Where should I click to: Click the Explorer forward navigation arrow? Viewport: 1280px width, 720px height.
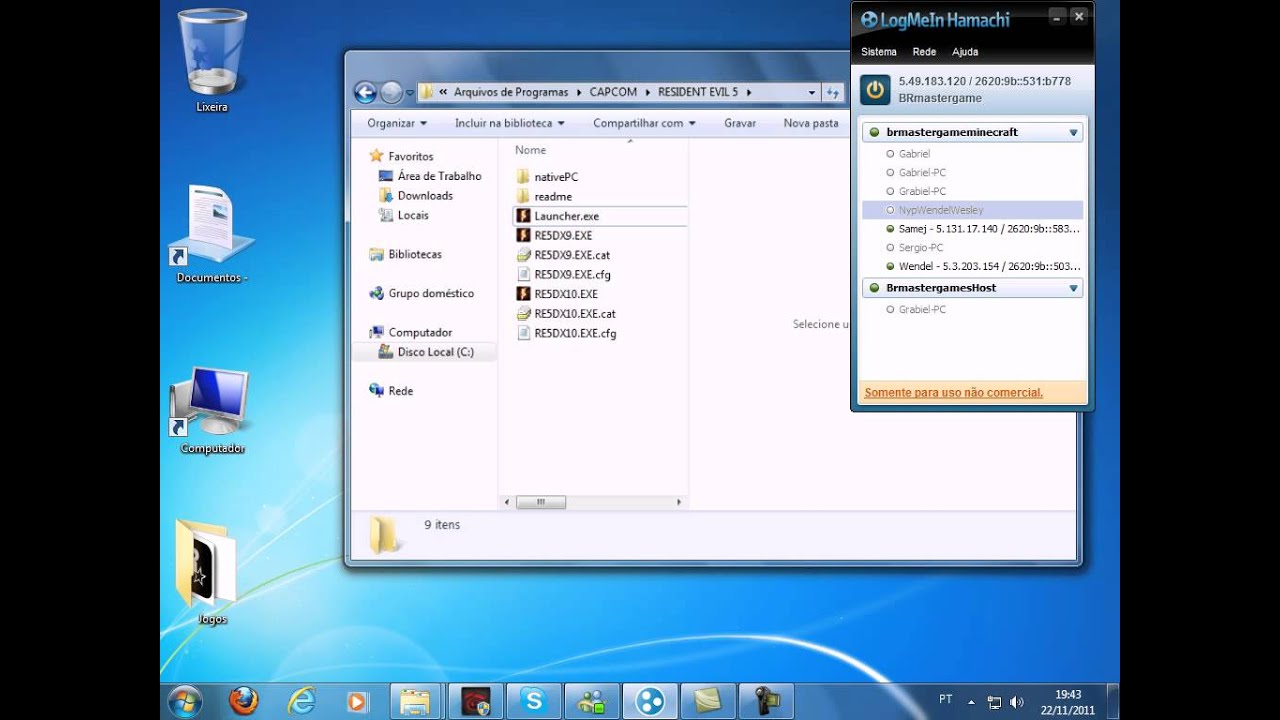click(x=391, y=92)
